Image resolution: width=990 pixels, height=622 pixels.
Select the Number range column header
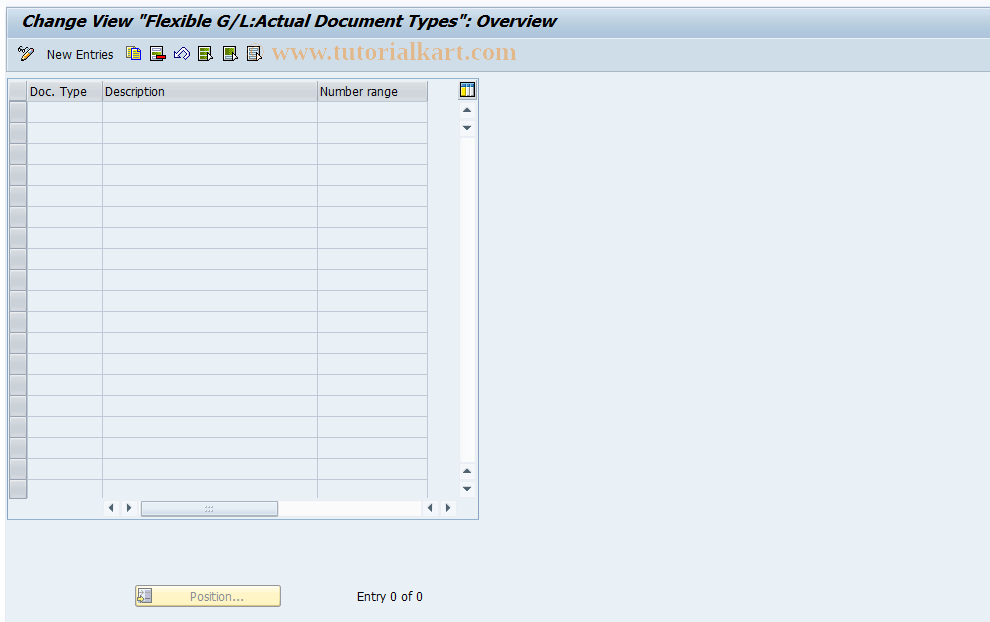pos(373,92)
